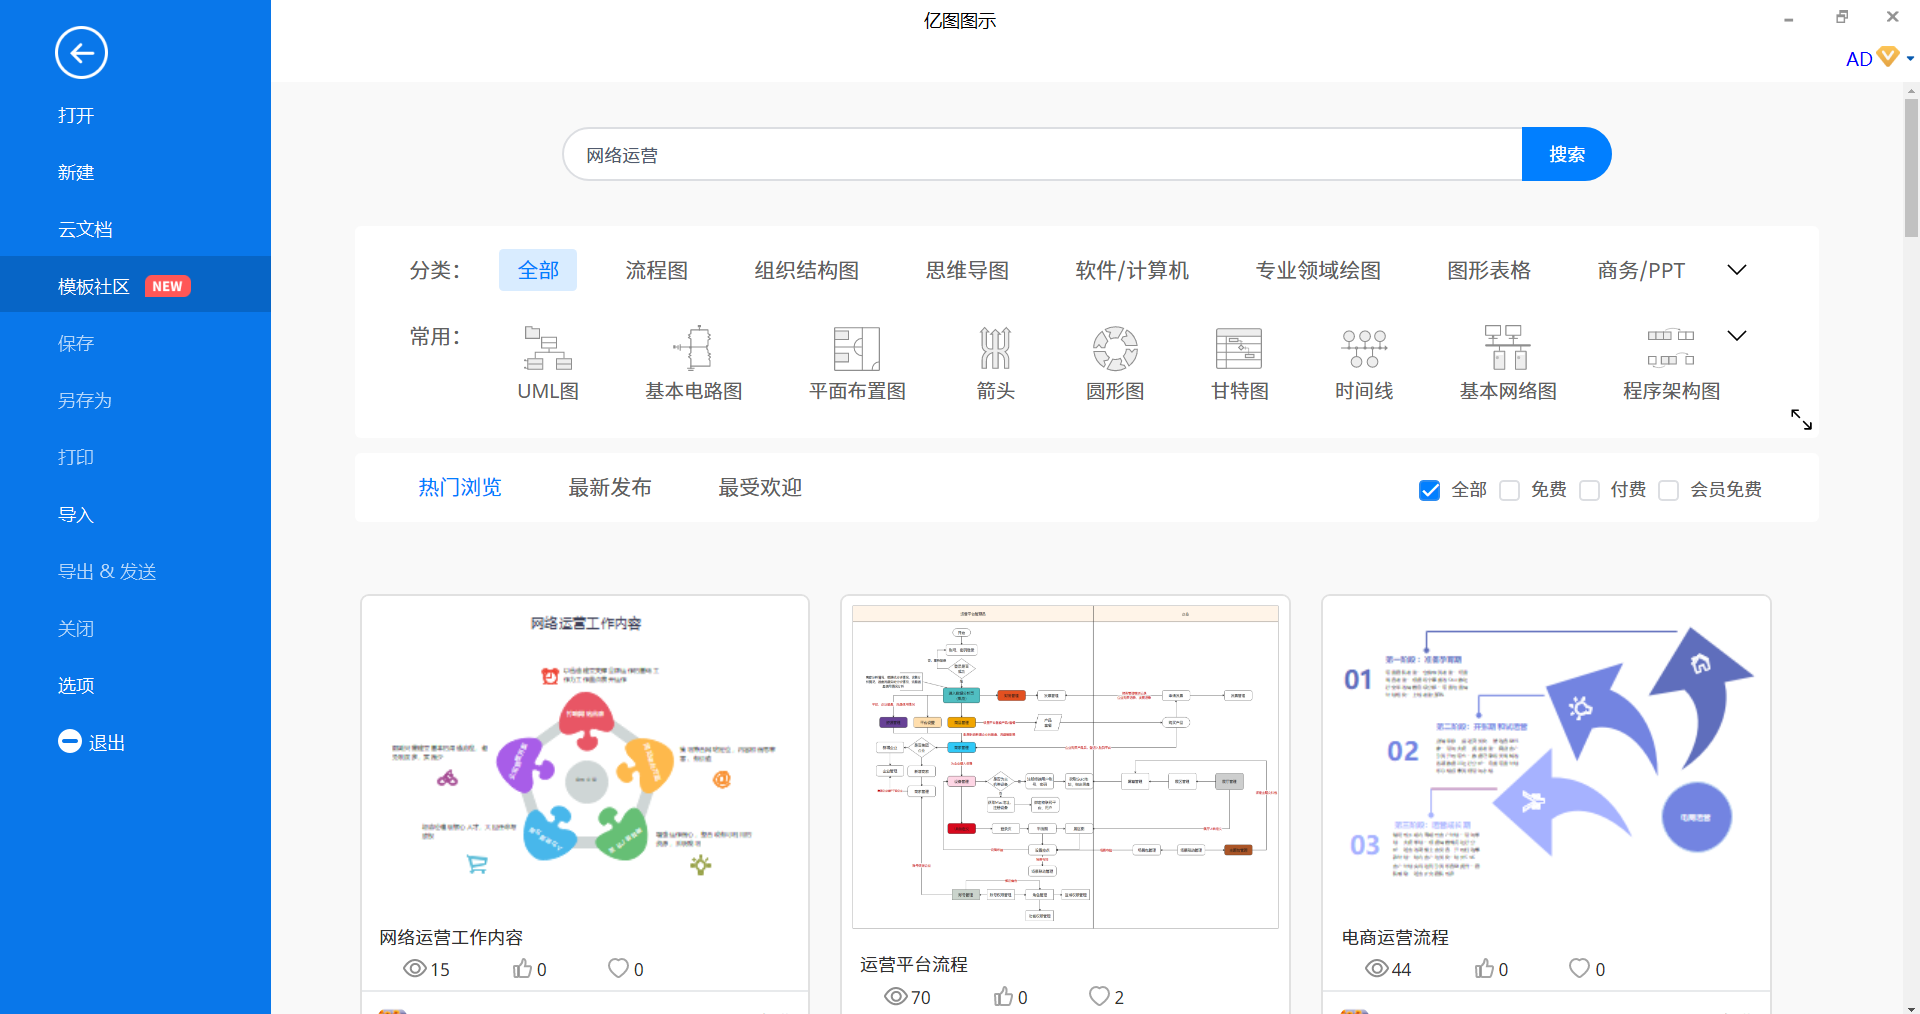Enable the 免费 filter checkbox
1920x1014 pixels.
point(1510,490)
